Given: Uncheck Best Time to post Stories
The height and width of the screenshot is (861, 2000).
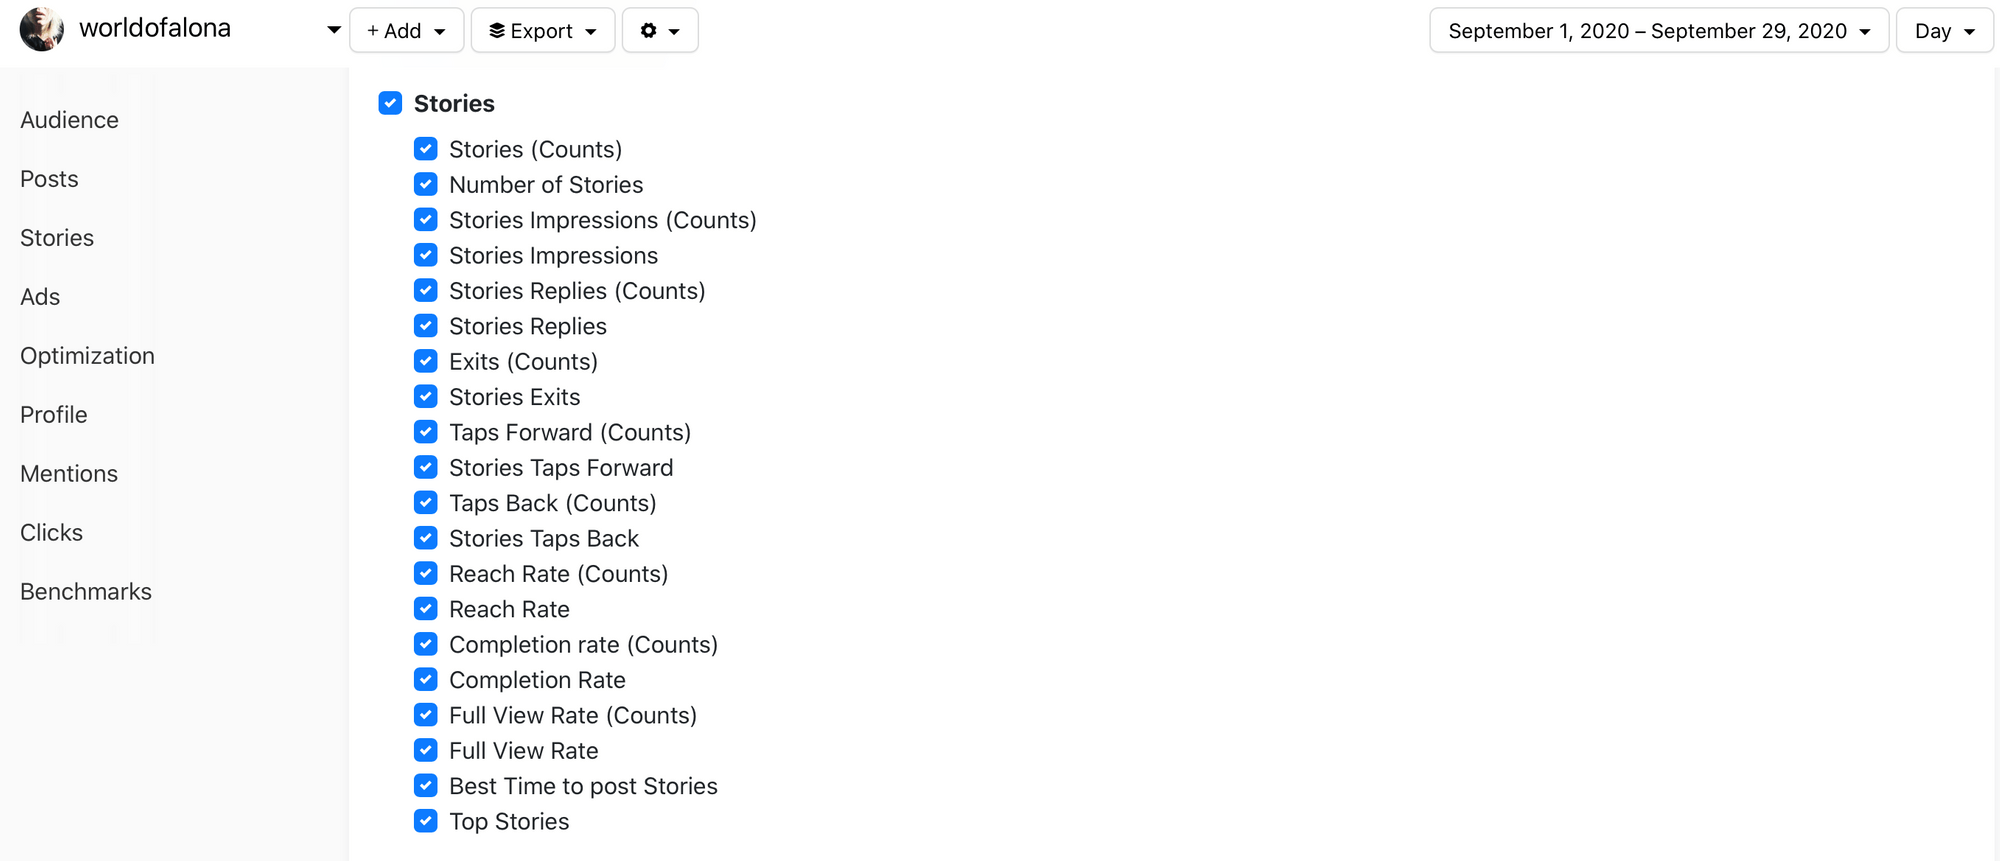Looking at the screenshot, I should click(x=426, y=786).
